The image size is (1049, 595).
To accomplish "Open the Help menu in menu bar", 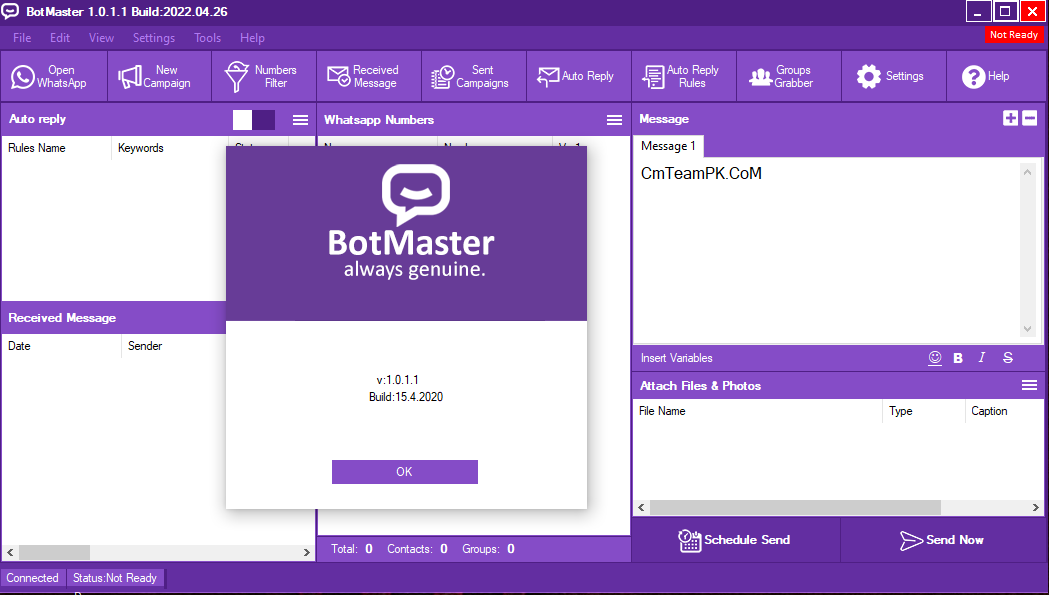I will 252,38.
